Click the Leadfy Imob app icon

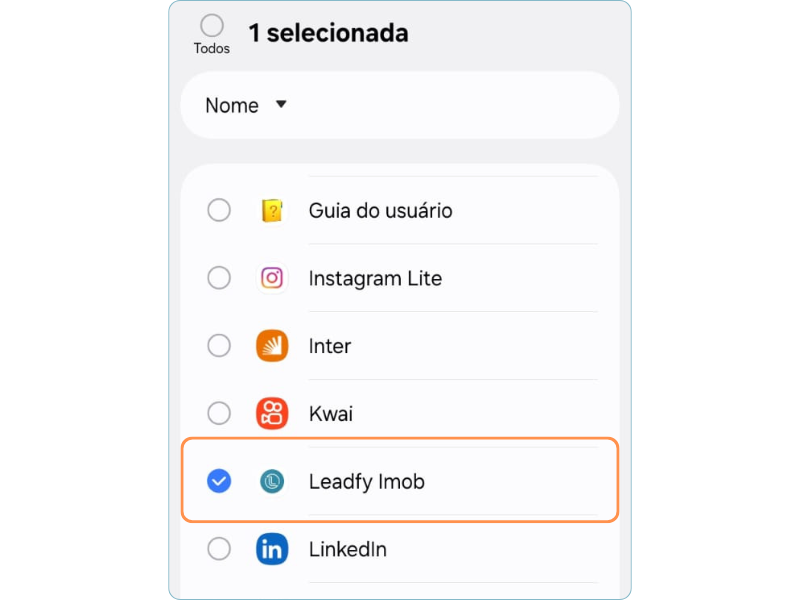point(272,481)
